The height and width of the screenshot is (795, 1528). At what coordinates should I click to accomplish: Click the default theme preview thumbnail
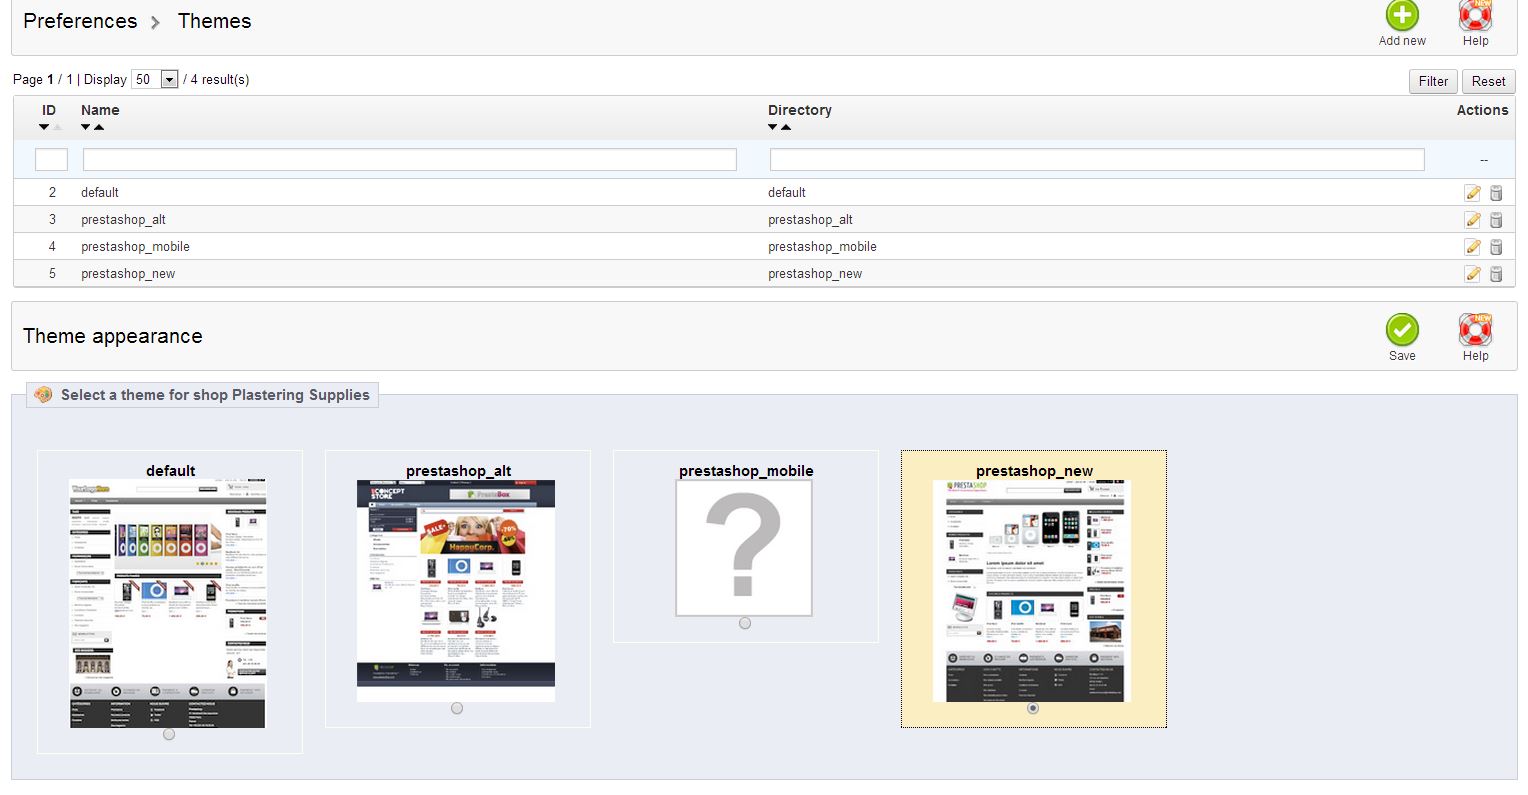(x=168, y=603)
